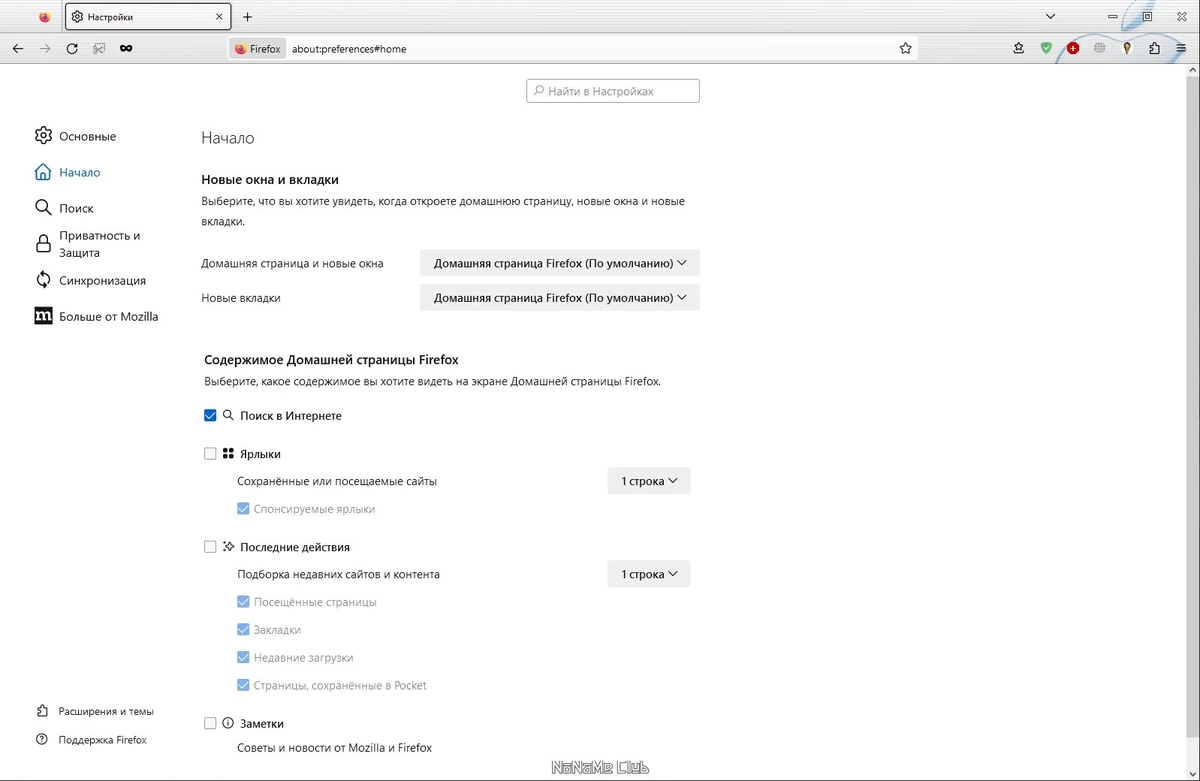The width and height of the screenshot is (1200, 781).
Task: Toggle Недавние загрузки checkbox
Action: 243,658
